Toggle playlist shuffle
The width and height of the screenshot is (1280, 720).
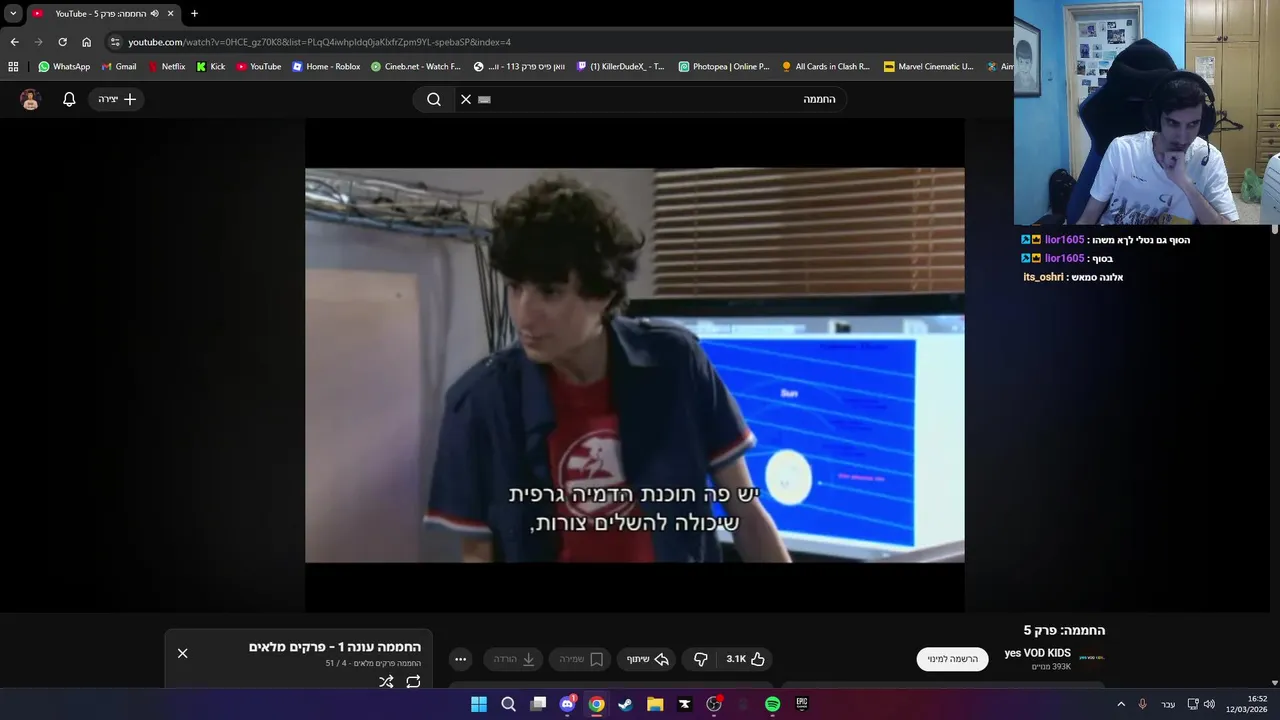[386, 682]
